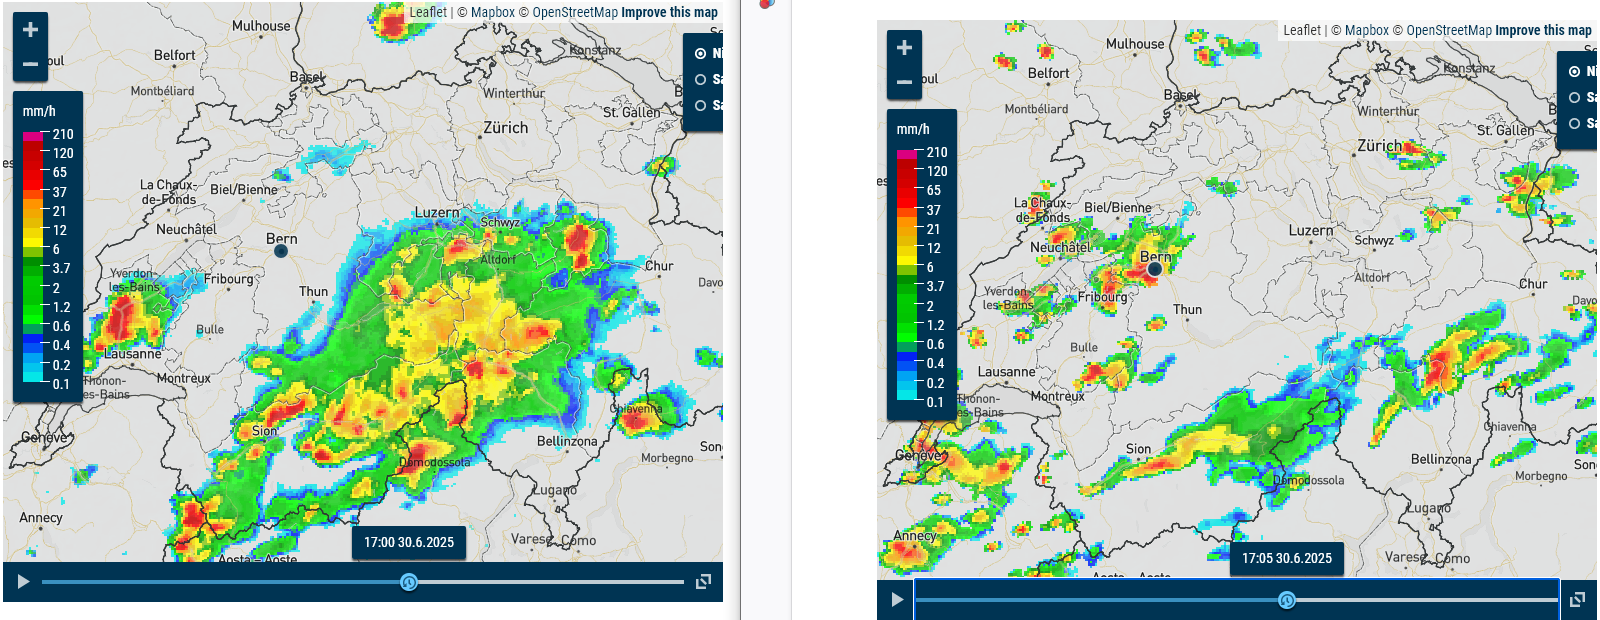1600x620 pixels.
Task: Click the 'Lausanne' label on the 17:00 map
Action: 133,353
